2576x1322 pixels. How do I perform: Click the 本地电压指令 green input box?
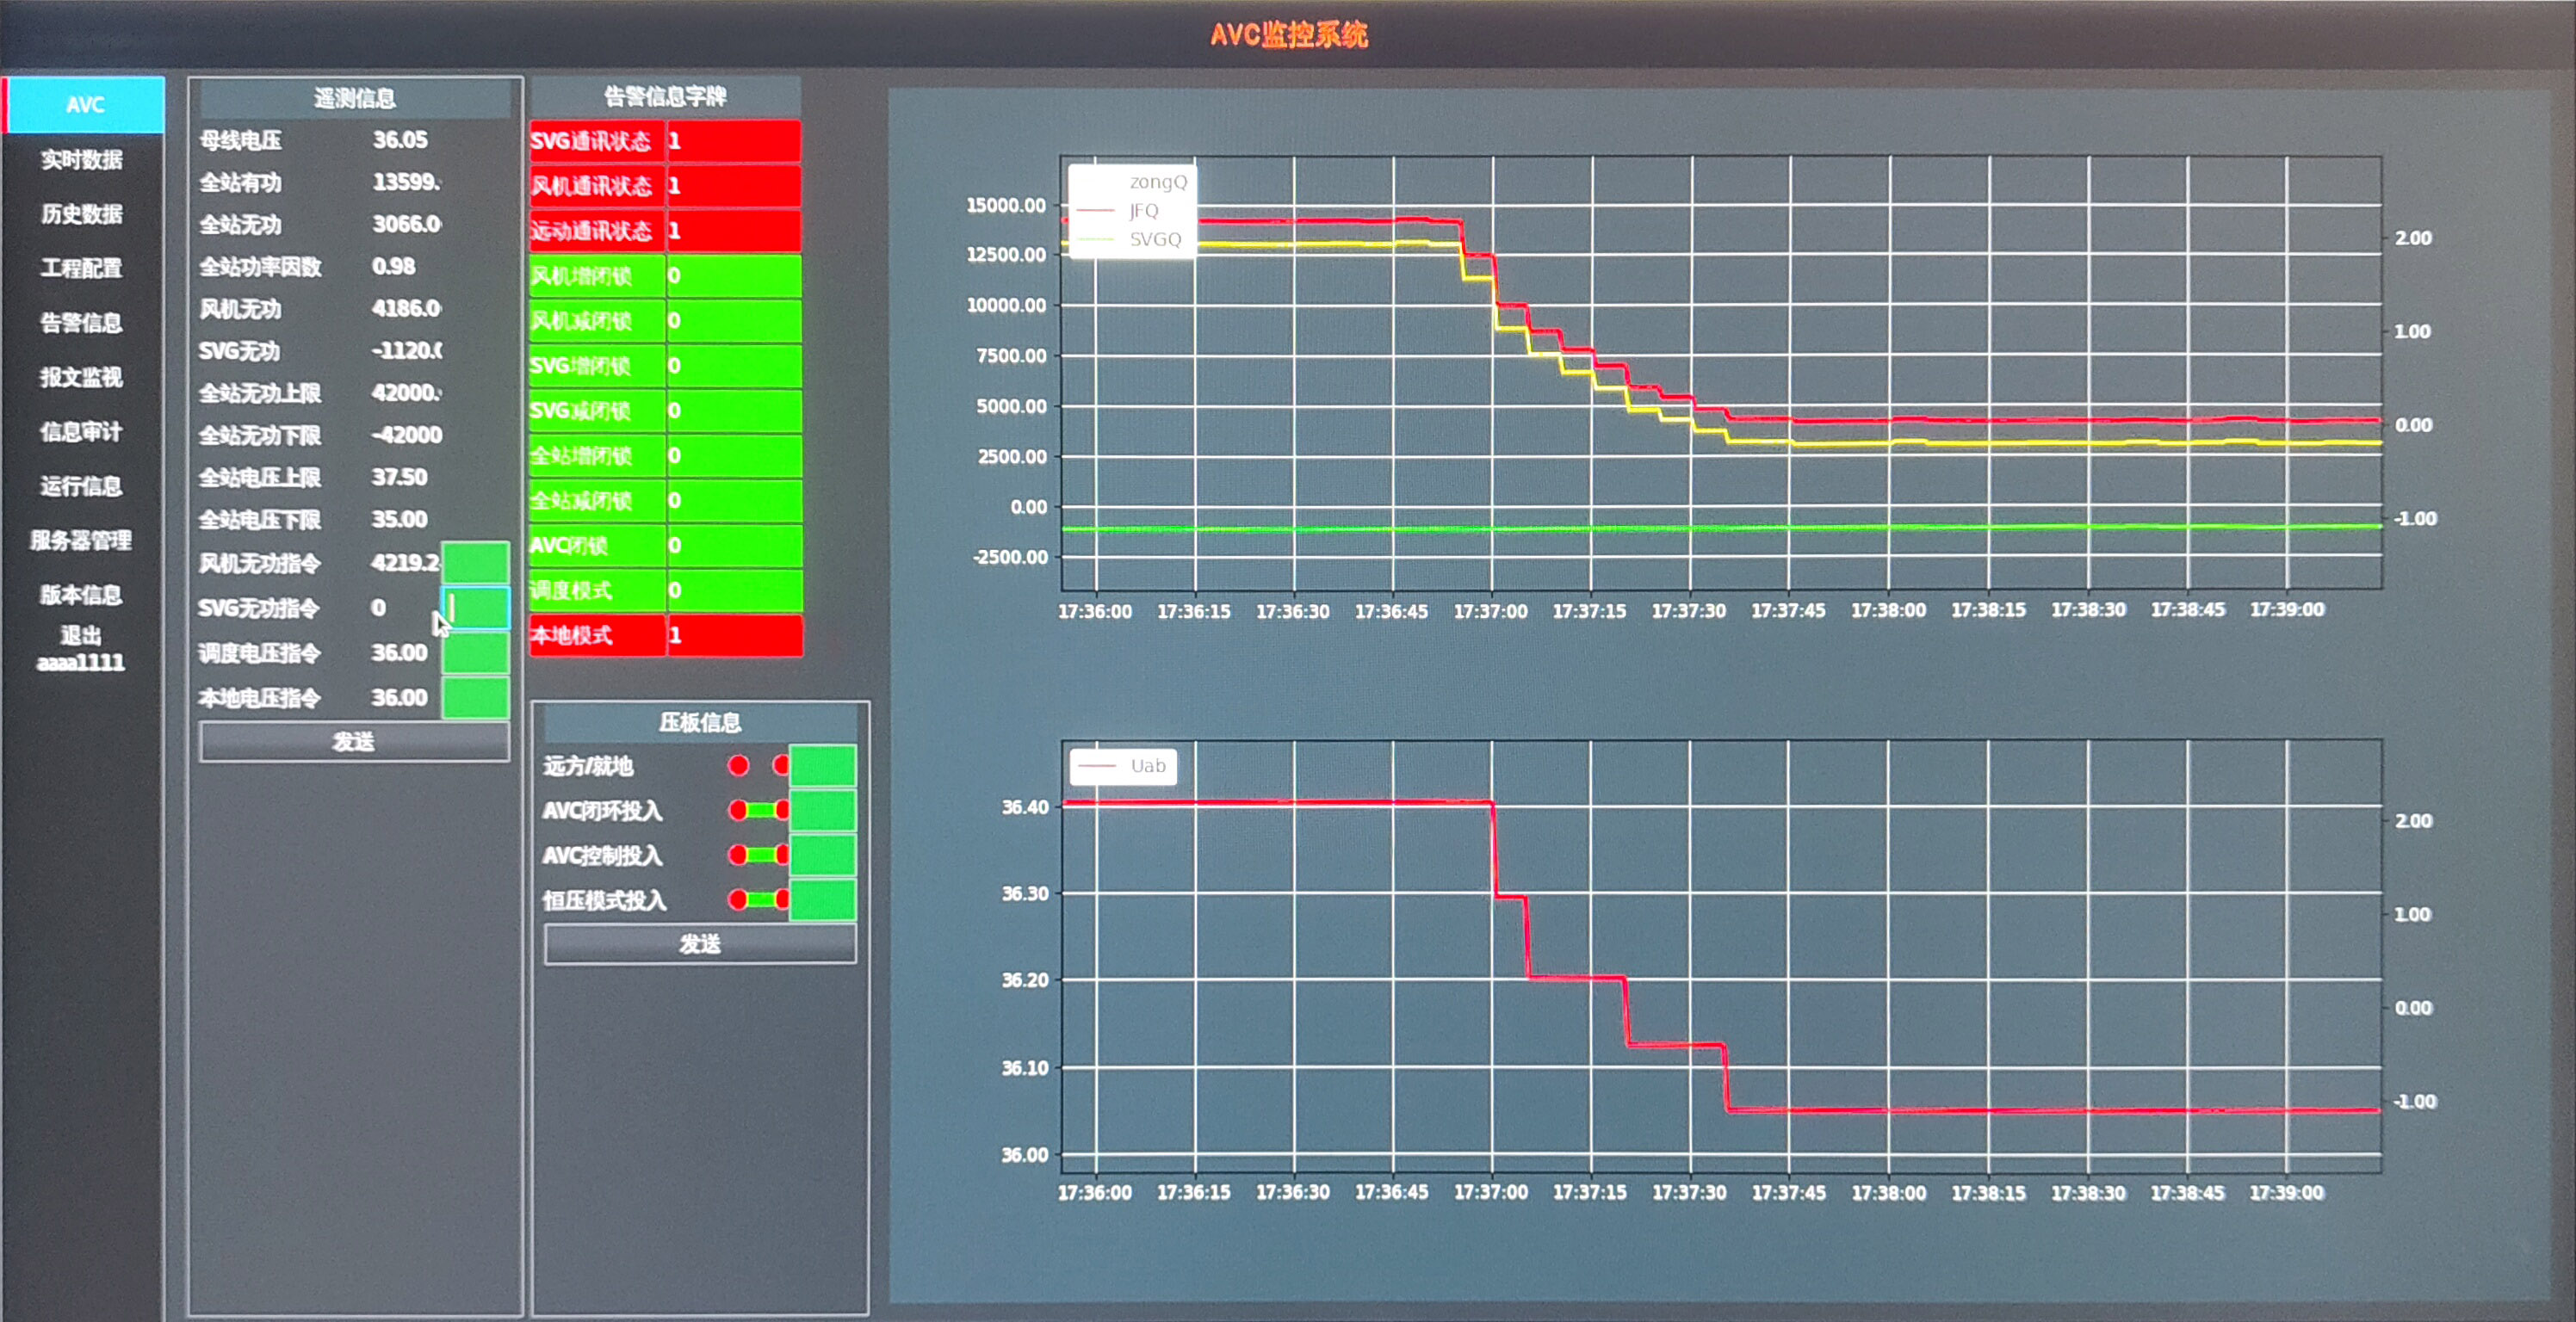(476, 698)
